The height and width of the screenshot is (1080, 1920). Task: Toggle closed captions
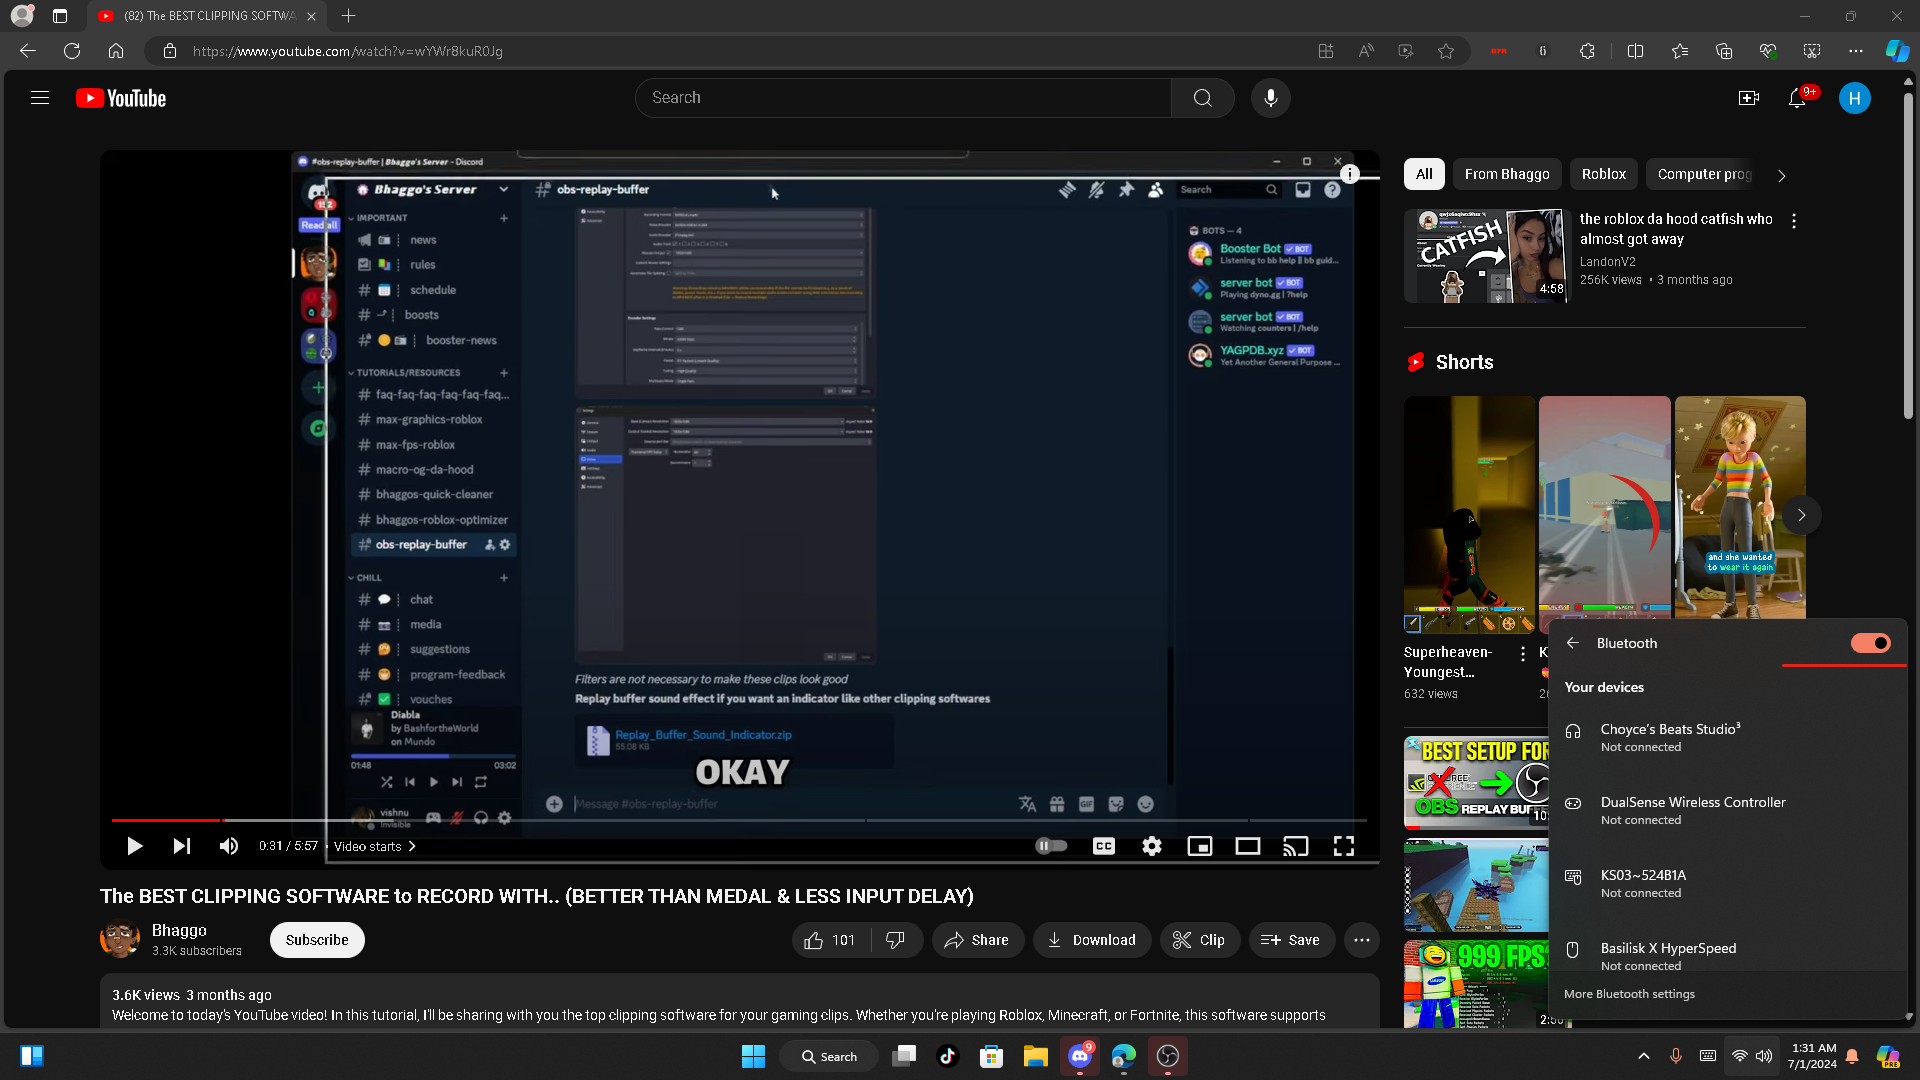1104,846
